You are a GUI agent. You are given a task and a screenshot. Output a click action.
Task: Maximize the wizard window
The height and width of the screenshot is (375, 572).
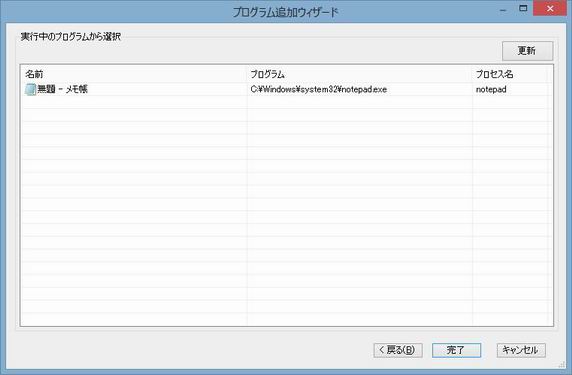(523, 8)
